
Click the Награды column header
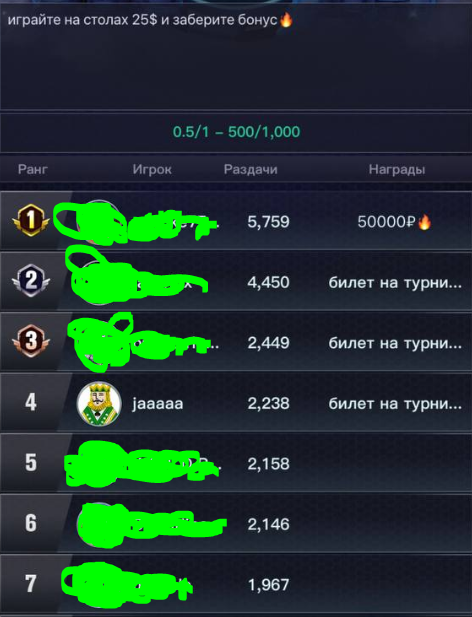tap(397, 170)
